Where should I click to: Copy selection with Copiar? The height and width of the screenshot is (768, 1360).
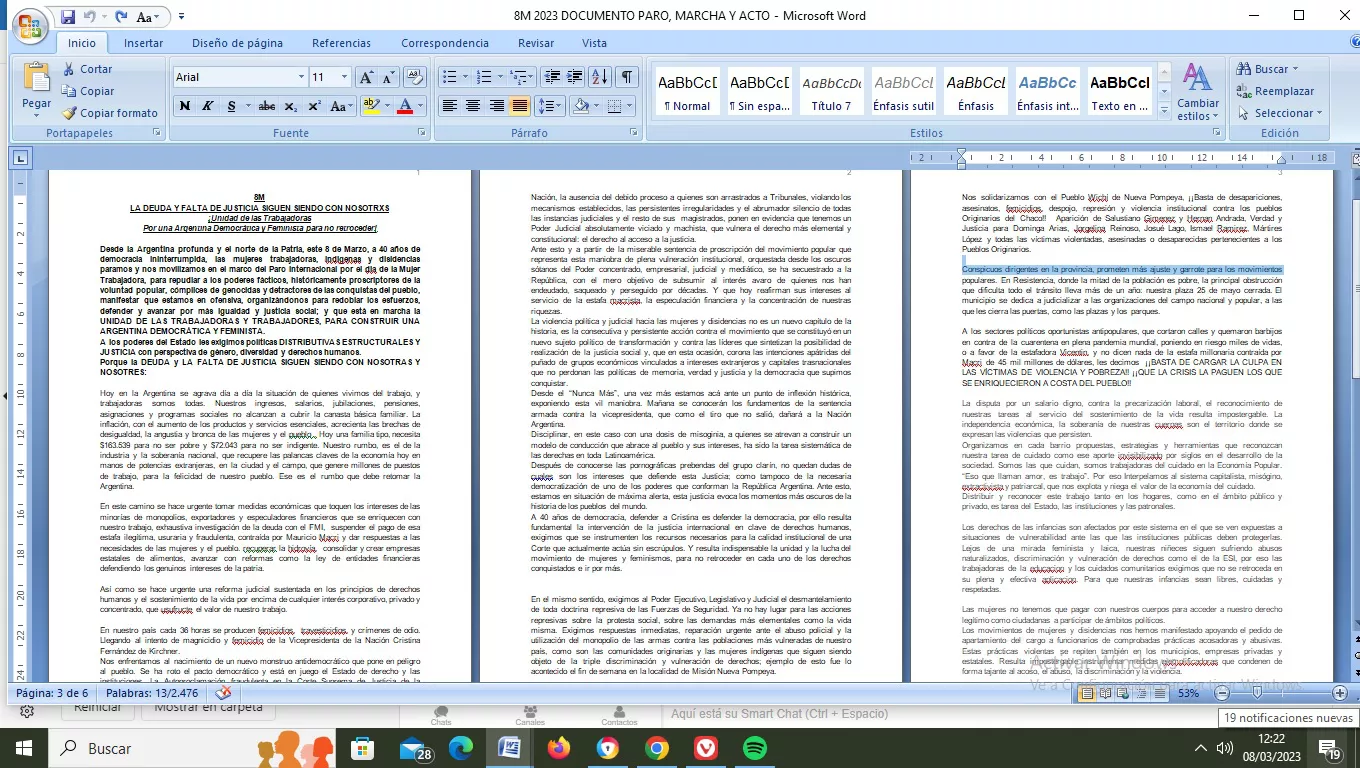[x=88, y=91]
